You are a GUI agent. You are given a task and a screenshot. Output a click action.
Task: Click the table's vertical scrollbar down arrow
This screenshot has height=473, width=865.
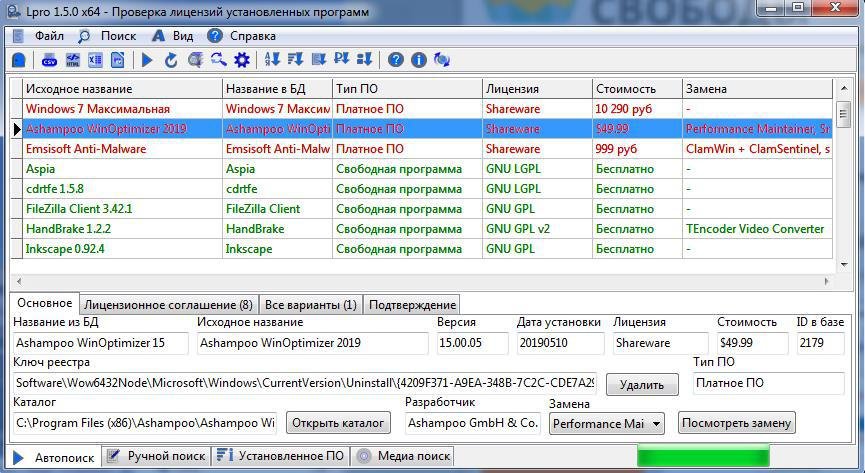tap(843, 265)
